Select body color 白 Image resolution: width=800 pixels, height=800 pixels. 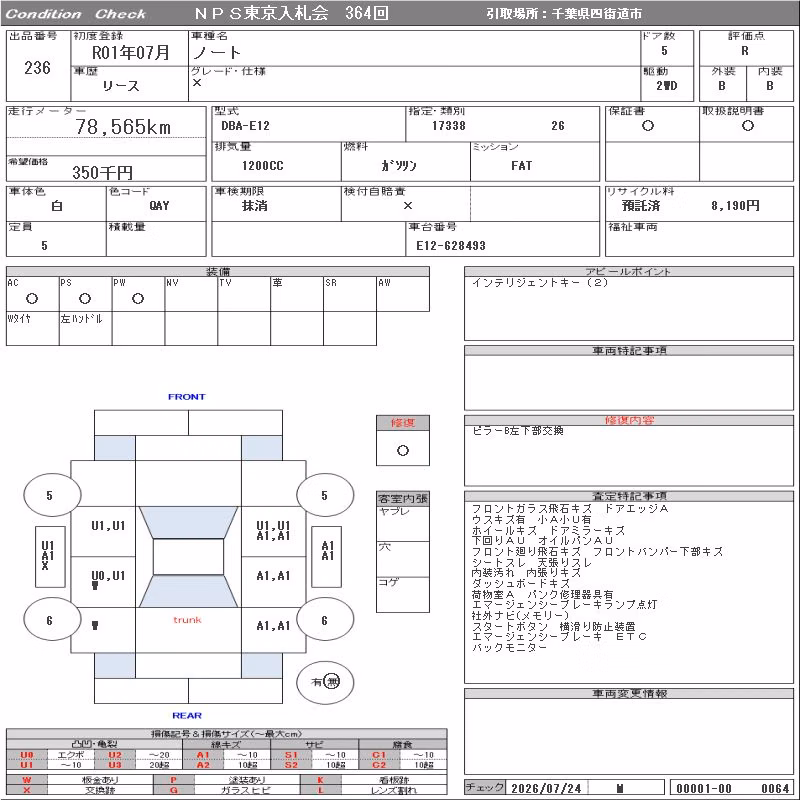pyautogui.click(x=57, y=206)
